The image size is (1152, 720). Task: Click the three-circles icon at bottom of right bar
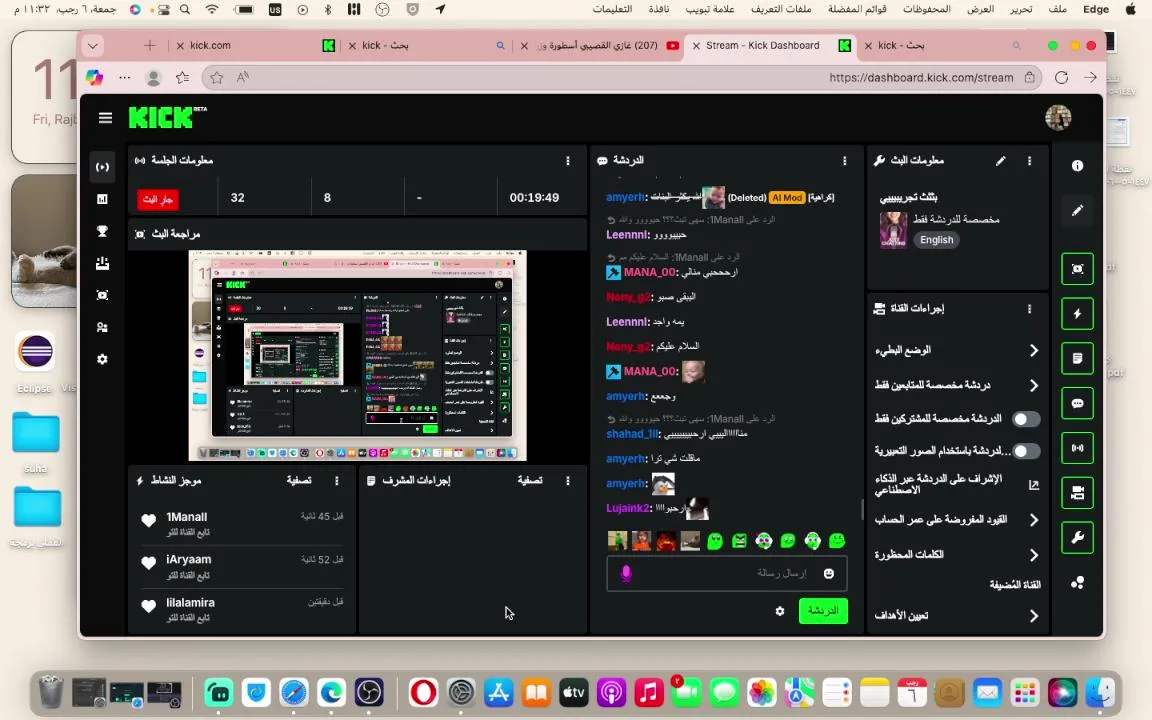[x=1077, y=583]
